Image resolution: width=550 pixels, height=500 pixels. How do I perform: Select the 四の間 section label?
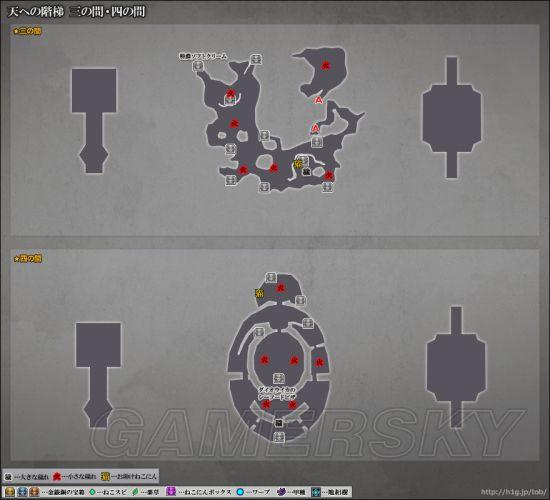coord(27,259)
